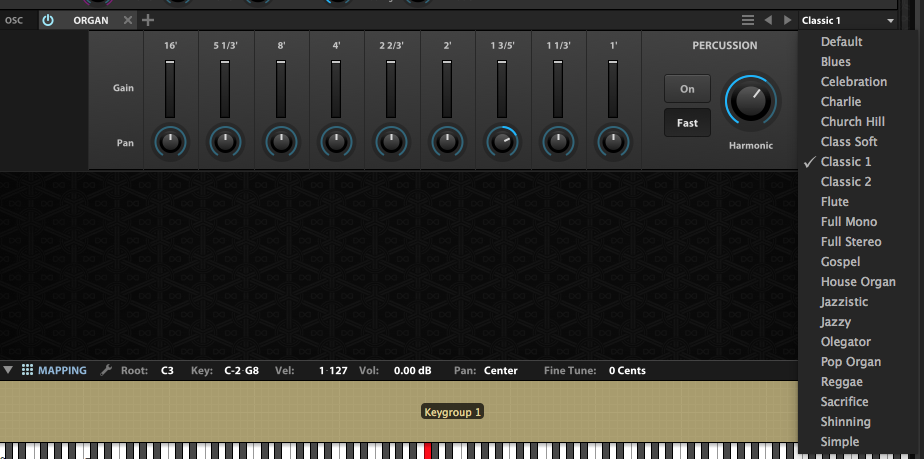This screenshot has width=924, height=459.
Task: Click the 2' pan knob
Action: [x=447, y=143]
